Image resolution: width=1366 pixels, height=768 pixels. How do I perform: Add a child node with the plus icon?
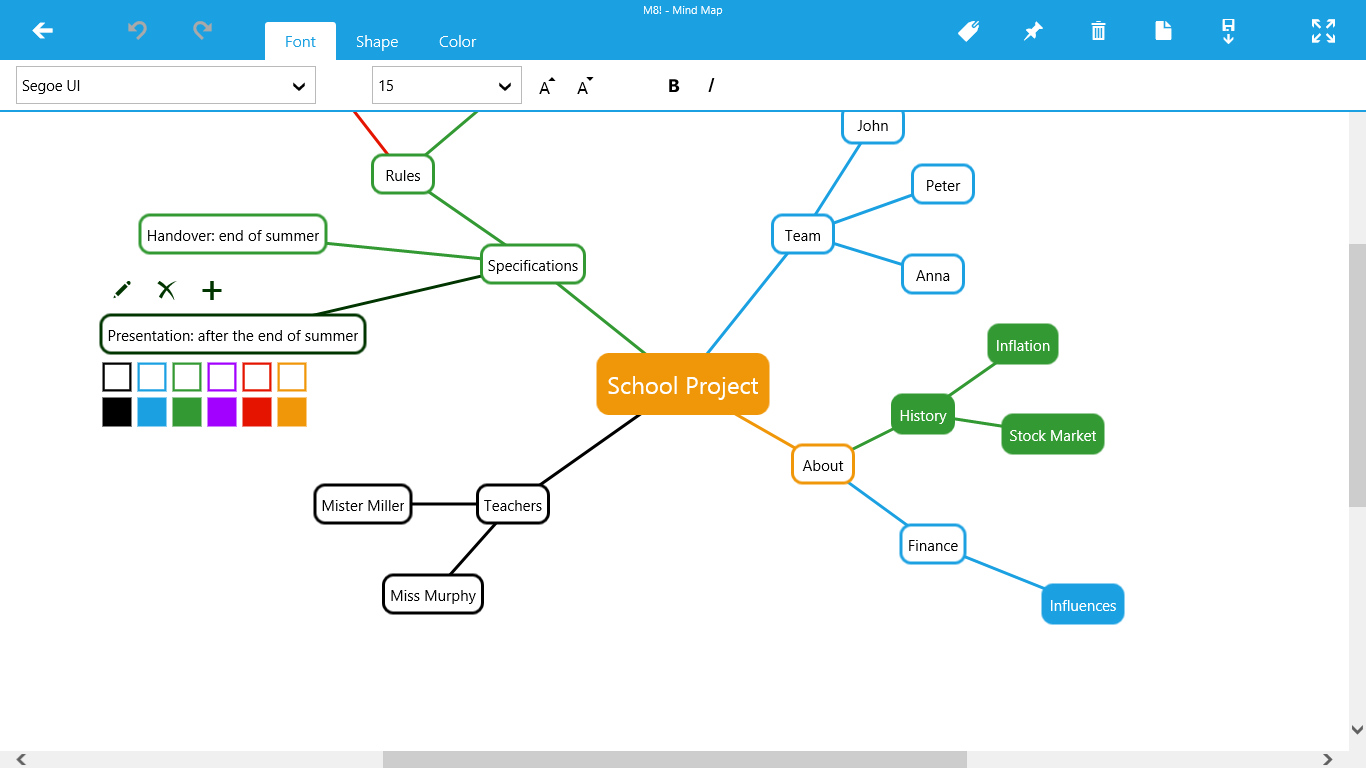point(211,290)
